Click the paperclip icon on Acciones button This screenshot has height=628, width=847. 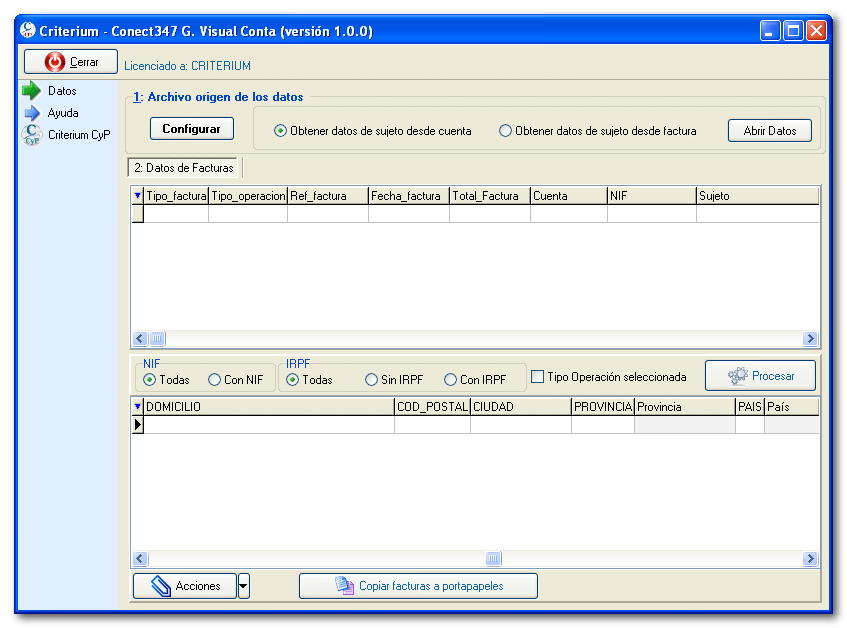coord(160,586)
